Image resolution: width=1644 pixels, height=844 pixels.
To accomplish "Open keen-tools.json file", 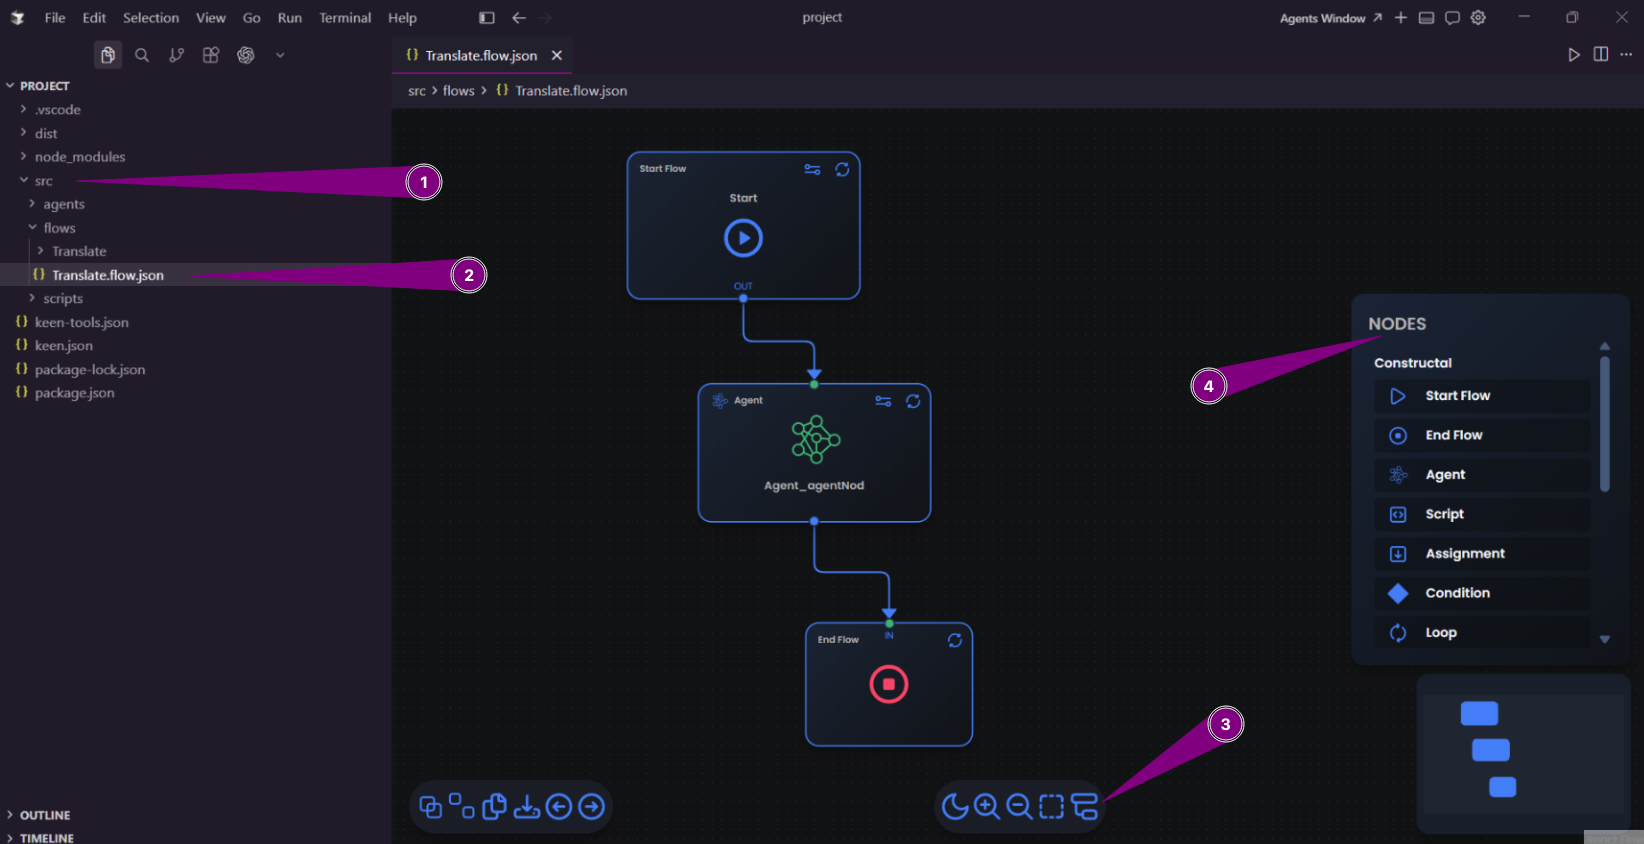I will pyautogui.click(x=81, y=322).
